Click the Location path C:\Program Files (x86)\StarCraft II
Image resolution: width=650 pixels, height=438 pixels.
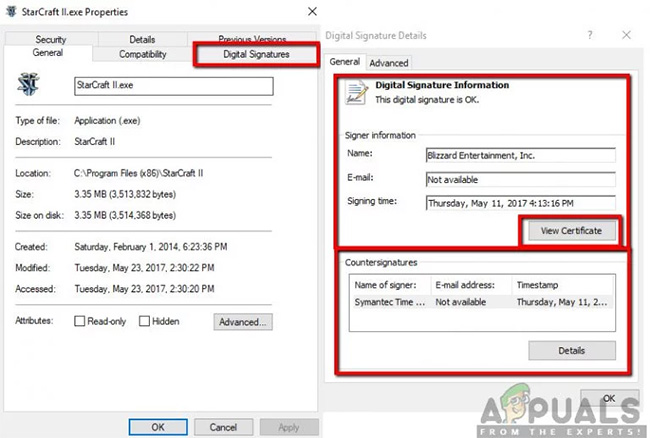[138, 173]
